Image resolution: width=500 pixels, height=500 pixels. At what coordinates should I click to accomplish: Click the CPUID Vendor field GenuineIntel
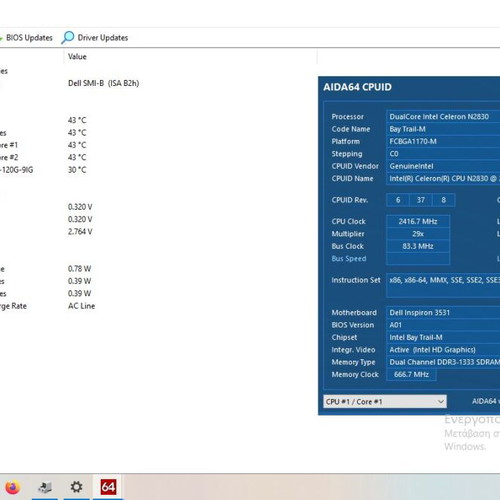tap(443, 166)
